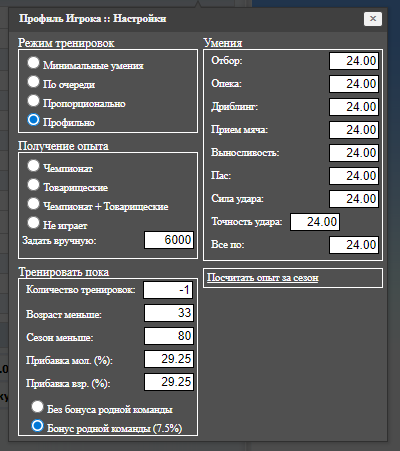This screenshot has width=400, height=451.
Task: Open the Посчитать опыт за сезон link
Action: pyautogui.click(x=263, y=278)
